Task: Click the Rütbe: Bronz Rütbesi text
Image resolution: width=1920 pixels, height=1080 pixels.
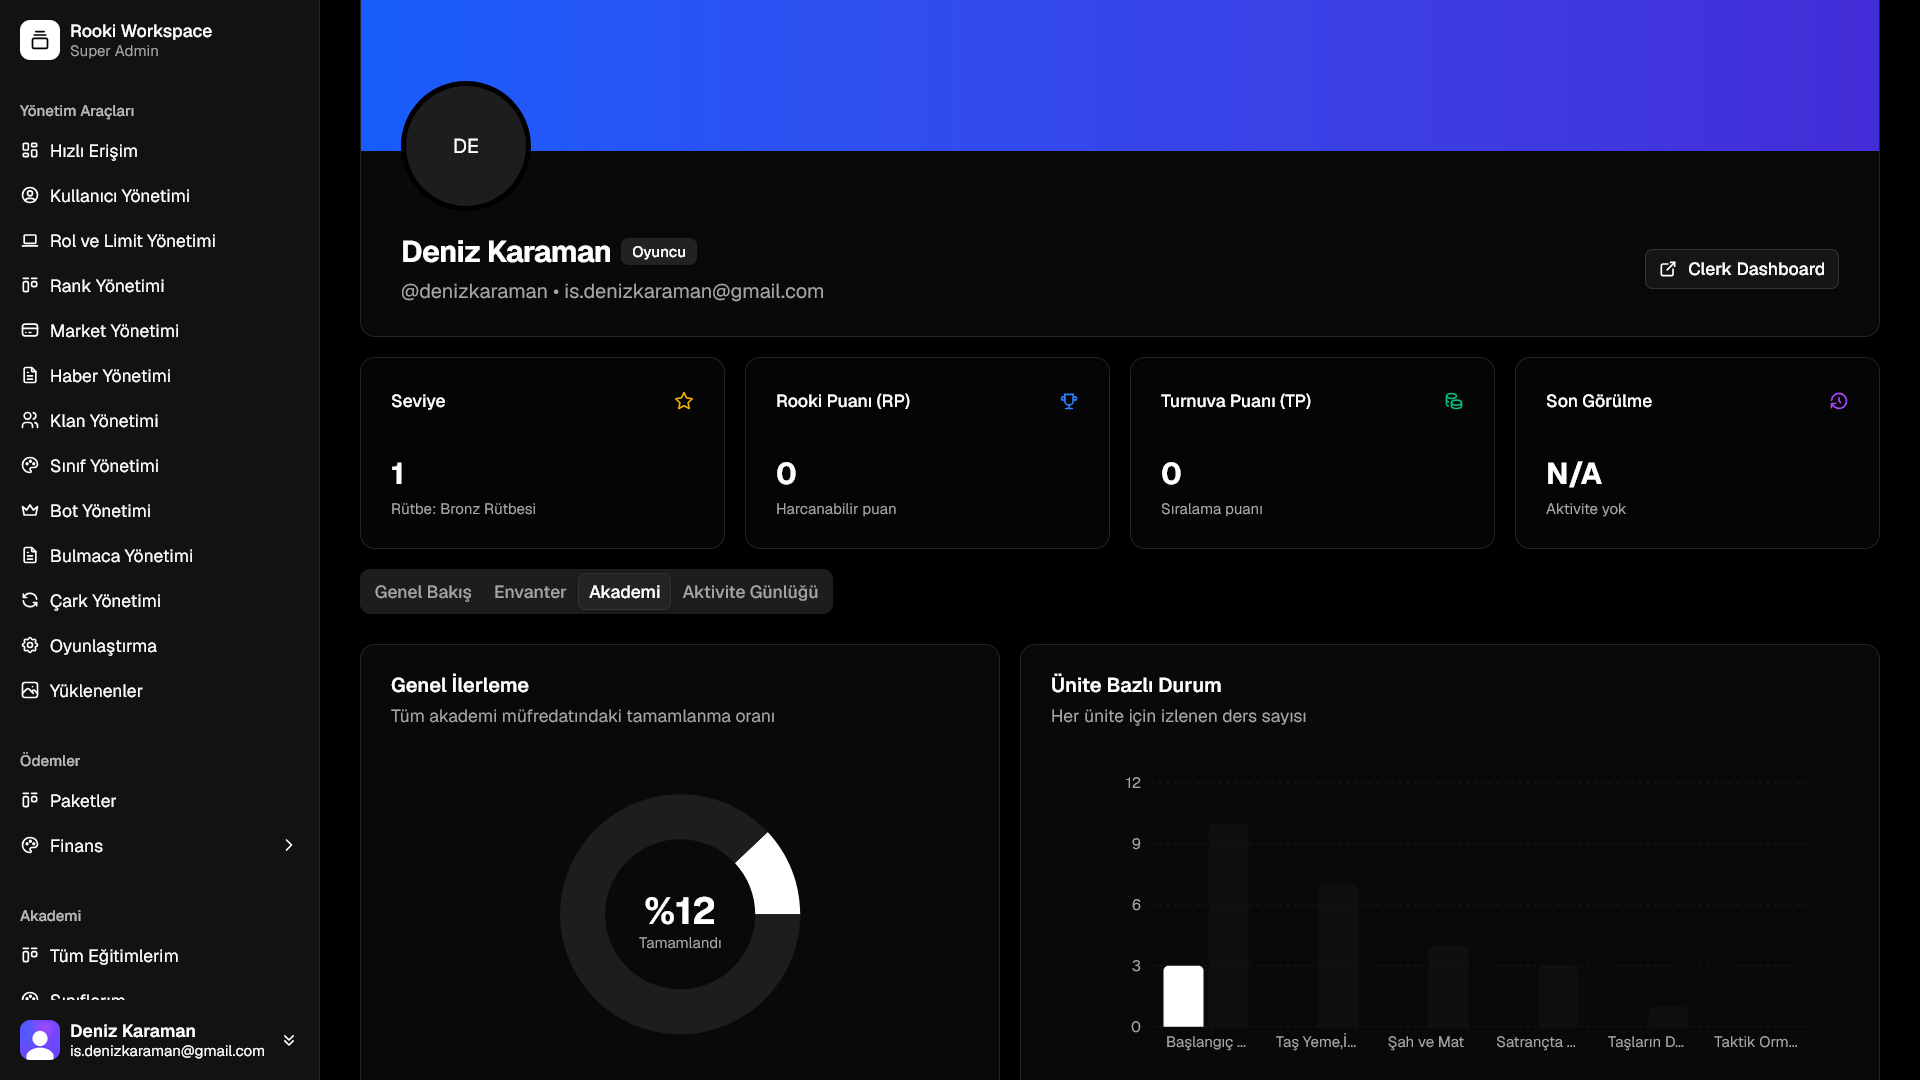Action: (x=463, y=509)
